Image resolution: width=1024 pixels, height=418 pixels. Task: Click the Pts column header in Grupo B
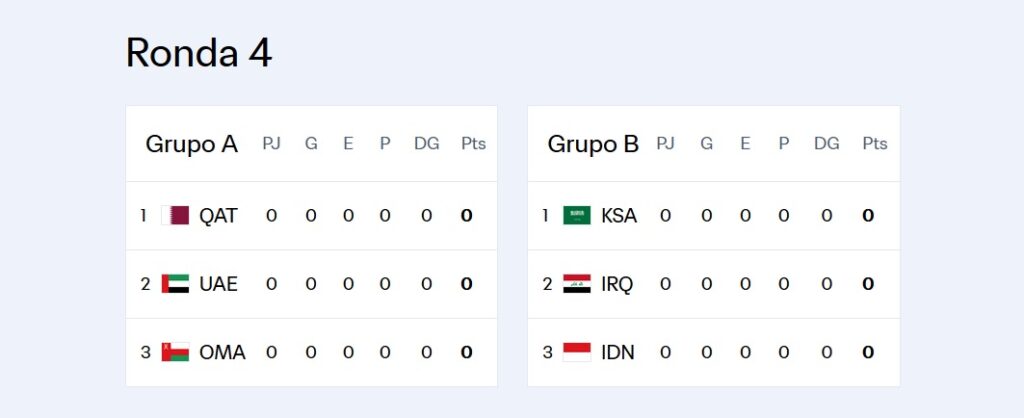coord(875,144)
